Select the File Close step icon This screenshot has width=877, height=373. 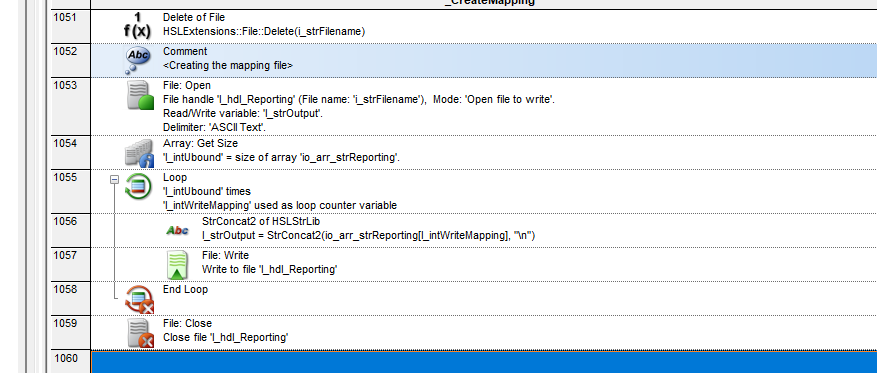pyautogui.click(x=139, y=333)
